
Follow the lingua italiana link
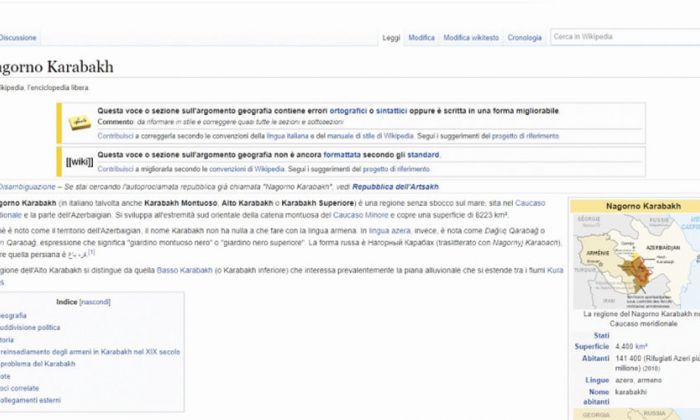point(288,136)
